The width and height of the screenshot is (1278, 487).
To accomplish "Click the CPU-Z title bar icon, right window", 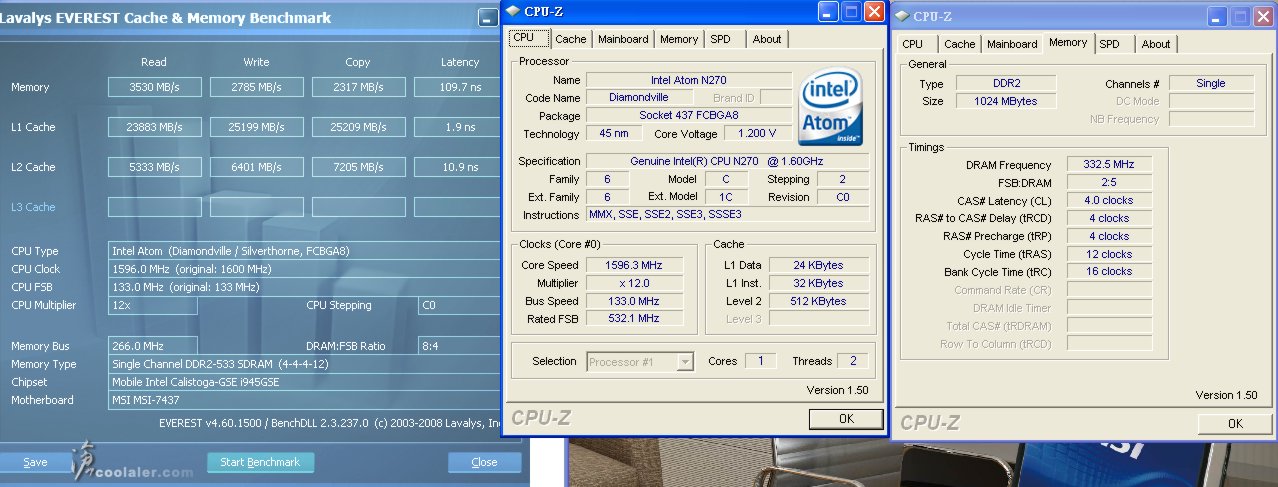I will (x=901, y=15).
